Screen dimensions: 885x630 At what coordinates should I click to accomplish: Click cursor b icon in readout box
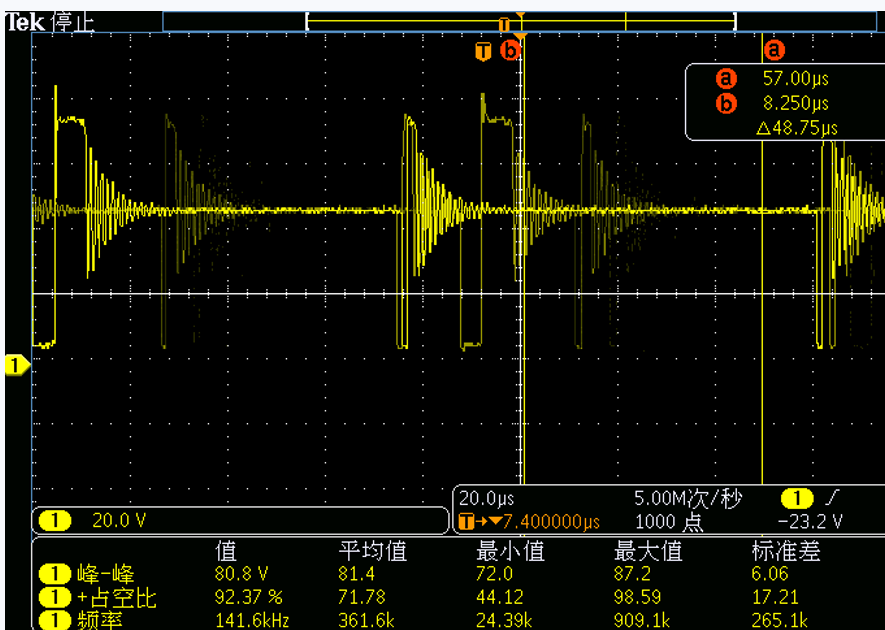[726, 103]
